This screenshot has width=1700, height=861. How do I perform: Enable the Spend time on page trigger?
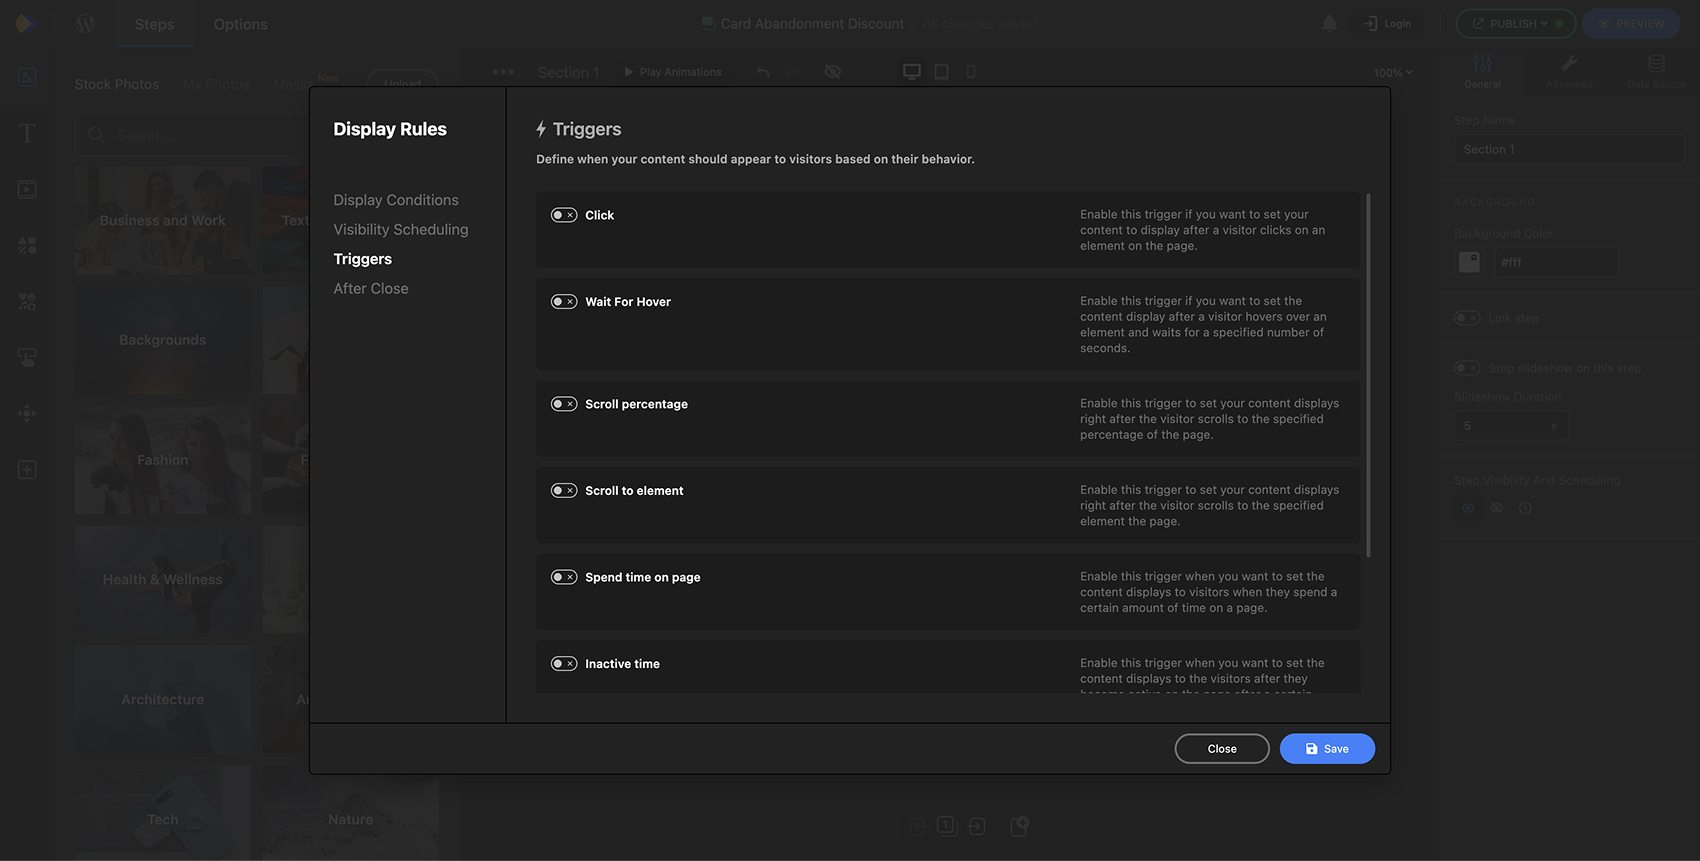(564, 577)
